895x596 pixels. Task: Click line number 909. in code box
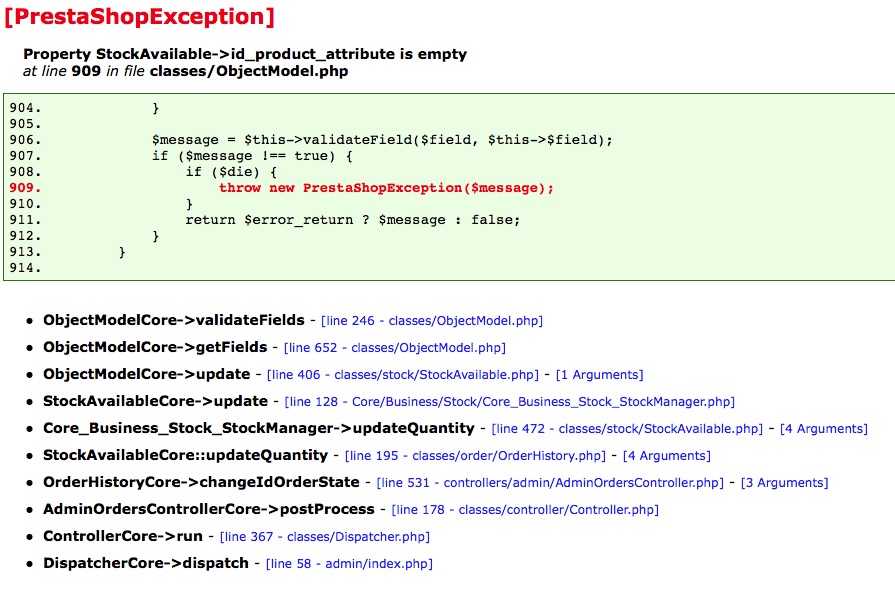(25, 188)
